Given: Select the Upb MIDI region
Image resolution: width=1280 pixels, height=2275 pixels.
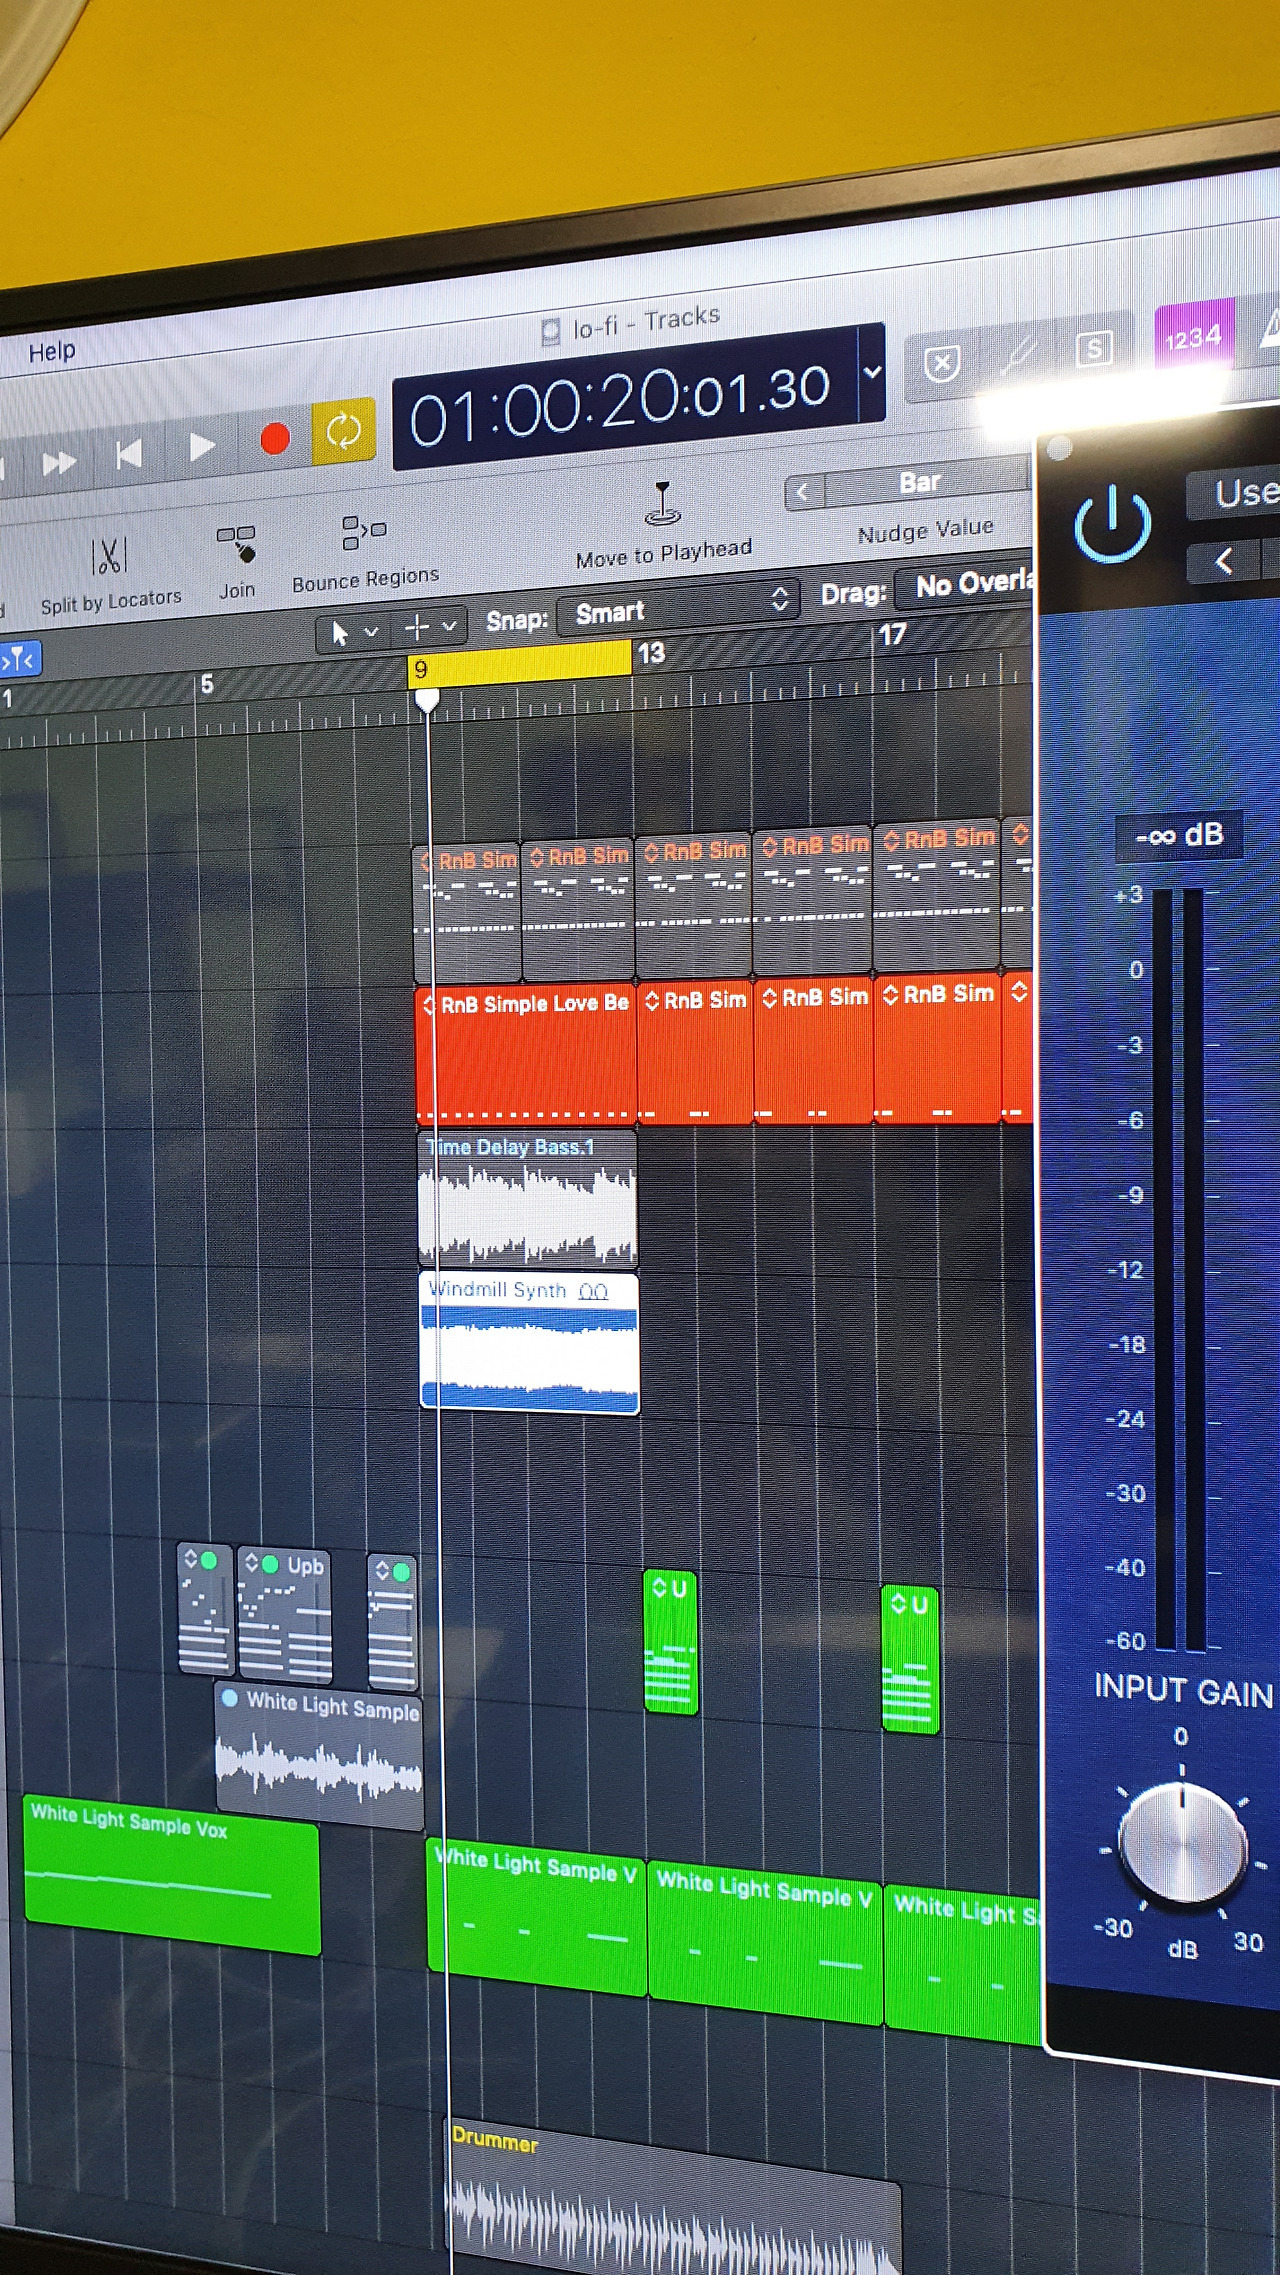Looking at the screenshot, I should [x=285, y=1613].
